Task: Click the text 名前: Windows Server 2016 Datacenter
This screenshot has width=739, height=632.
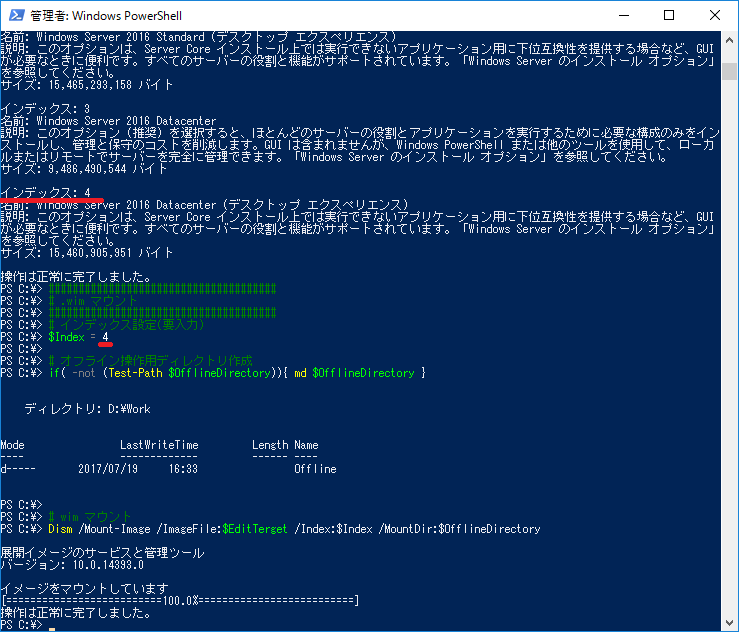Action: pyautogui.click(x=108, y=121)
